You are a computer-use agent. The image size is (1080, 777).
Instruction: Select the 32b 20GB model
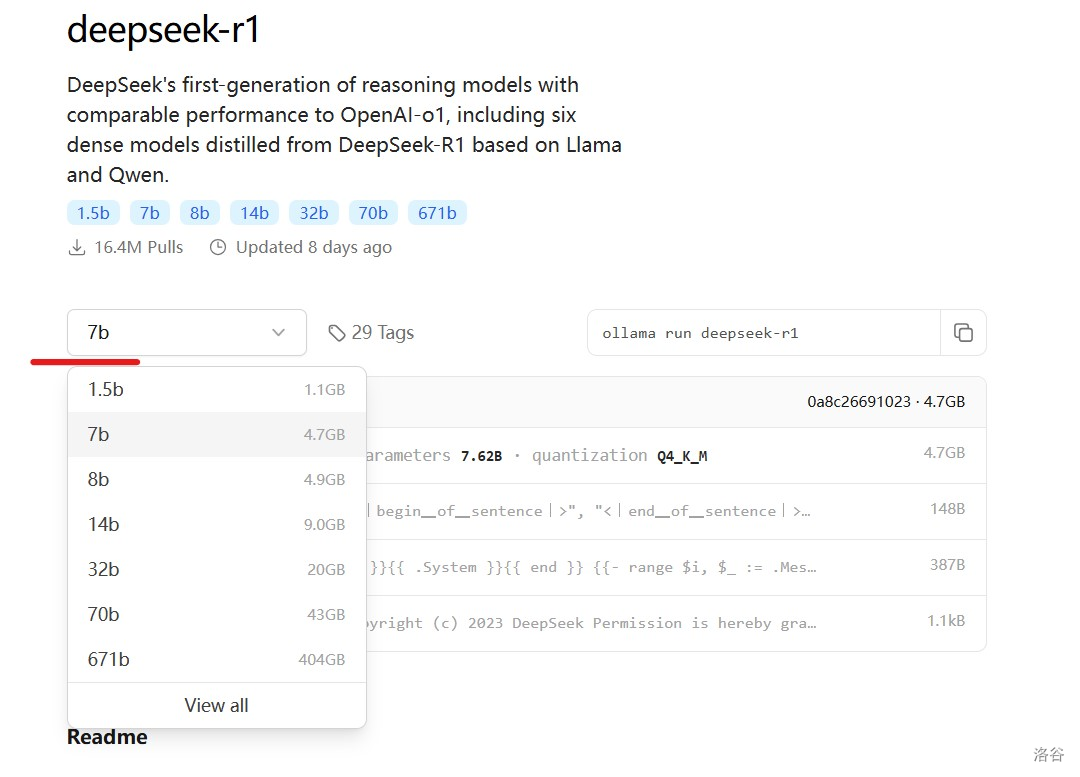click(x=216, y=570)
